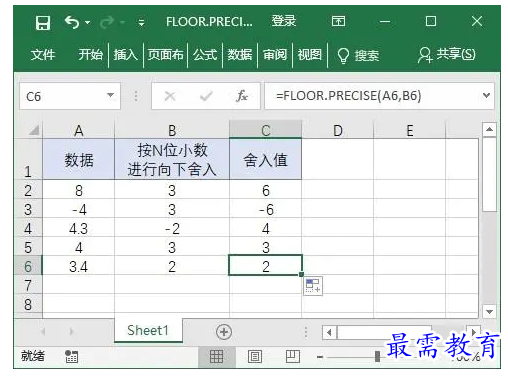Switch to the 插入 ribbon tab
The width and height of the screenshot is (508, 377).
click(x=126, y=55)
